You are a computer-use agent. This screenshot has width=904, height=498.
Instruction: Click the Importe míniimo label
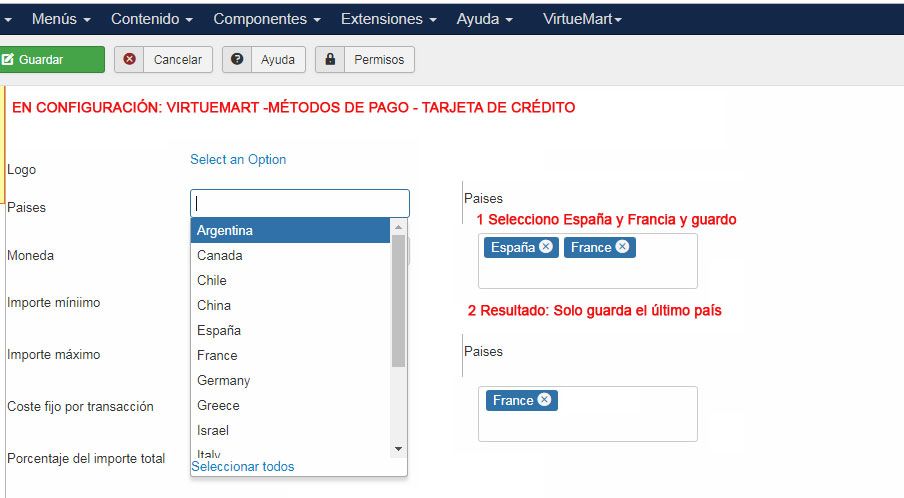click(54, 303)
